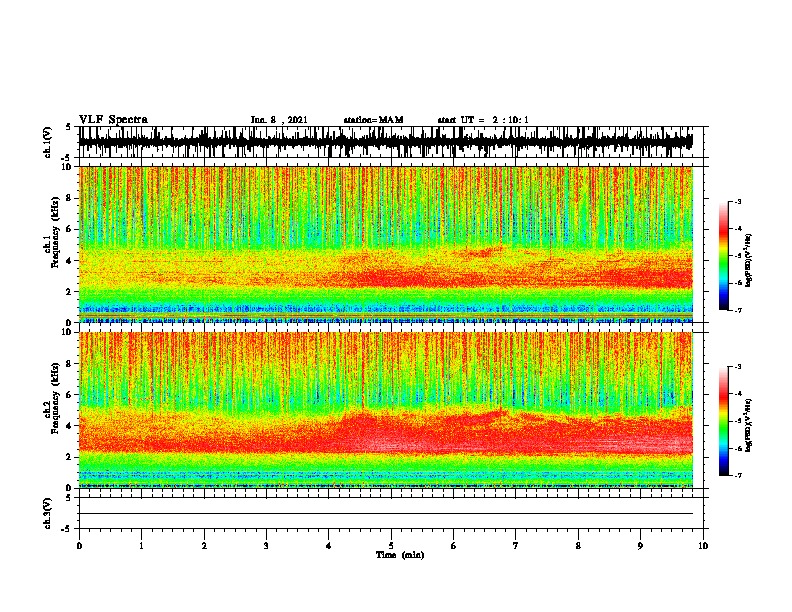
Task: Click the "VLF Spectra" plot title
Action: 113,120
